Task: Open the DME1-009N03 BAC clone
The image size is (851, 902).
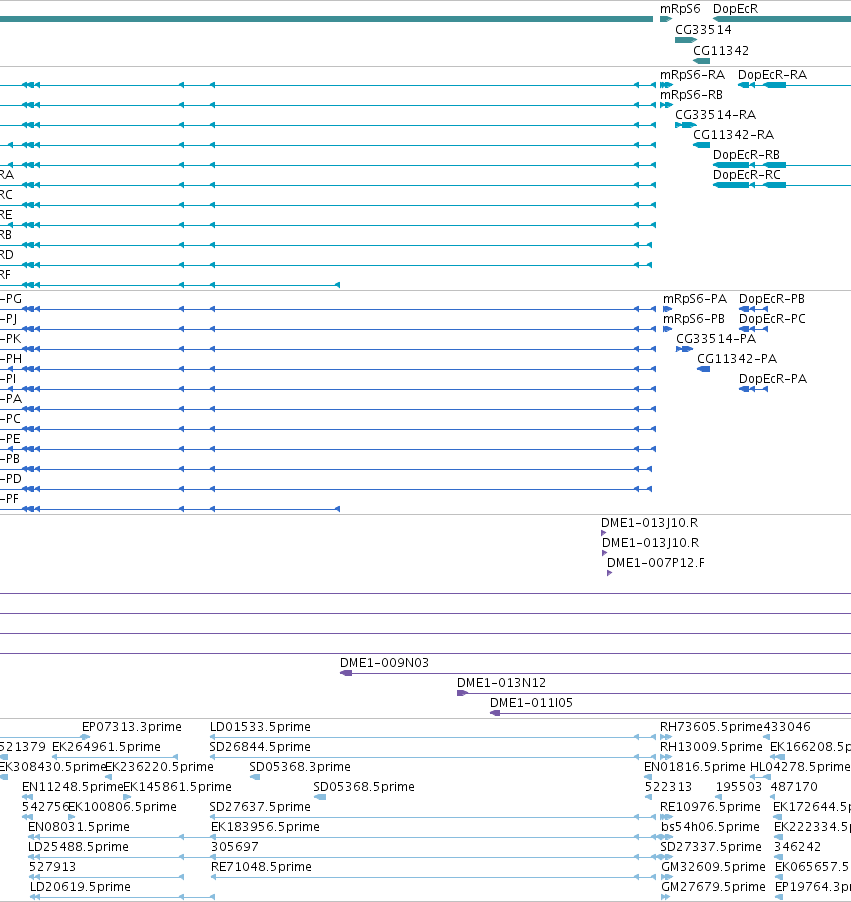Action: [x=596, y=673]
